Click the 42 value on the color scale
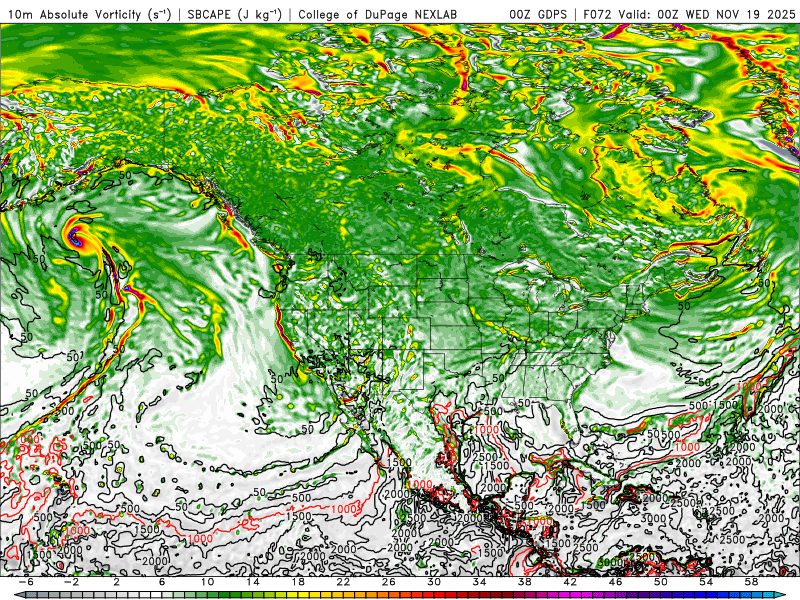 (x=570, y=582)
